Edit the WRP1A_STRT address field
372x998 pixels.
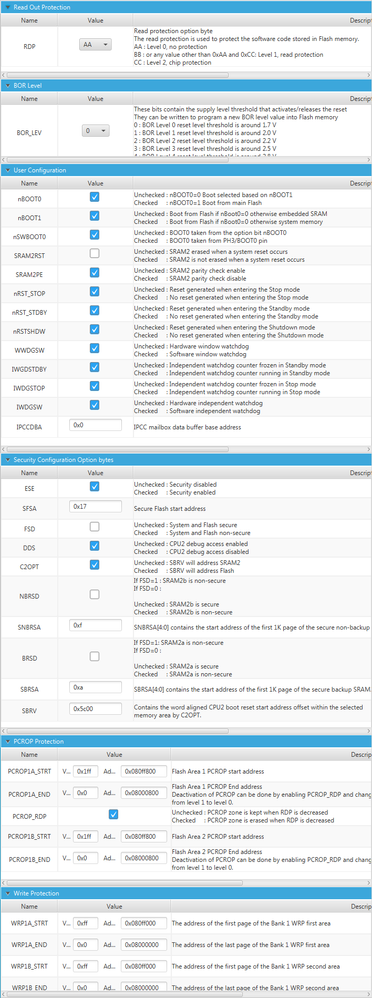144,922
